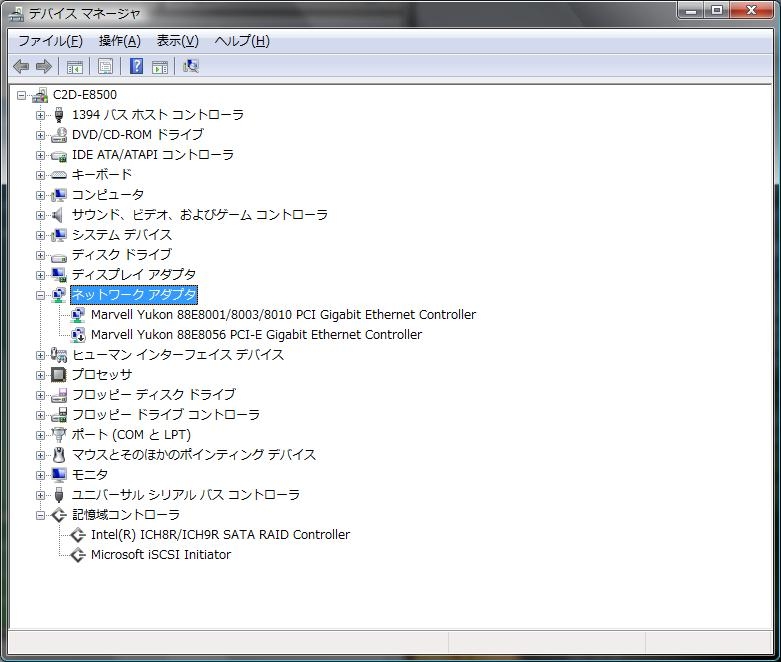Expand the DVD/CD-ROM ドライブ node
The image size is (781, 662).
[x=40, y=135]
